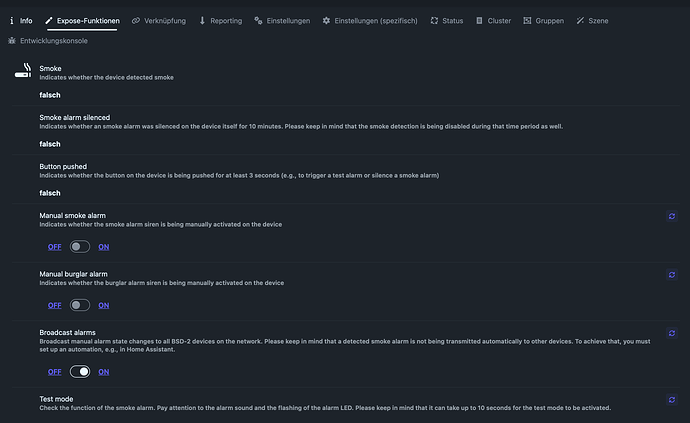Screen dimensions: 690x423
Task: Disable the Broadcast alarms switch
Action: tap(80, 372)
